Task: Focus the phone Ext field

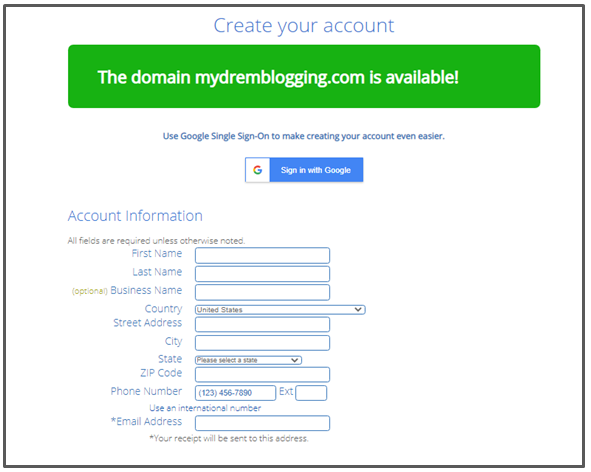Action: [x=311, y=393]
